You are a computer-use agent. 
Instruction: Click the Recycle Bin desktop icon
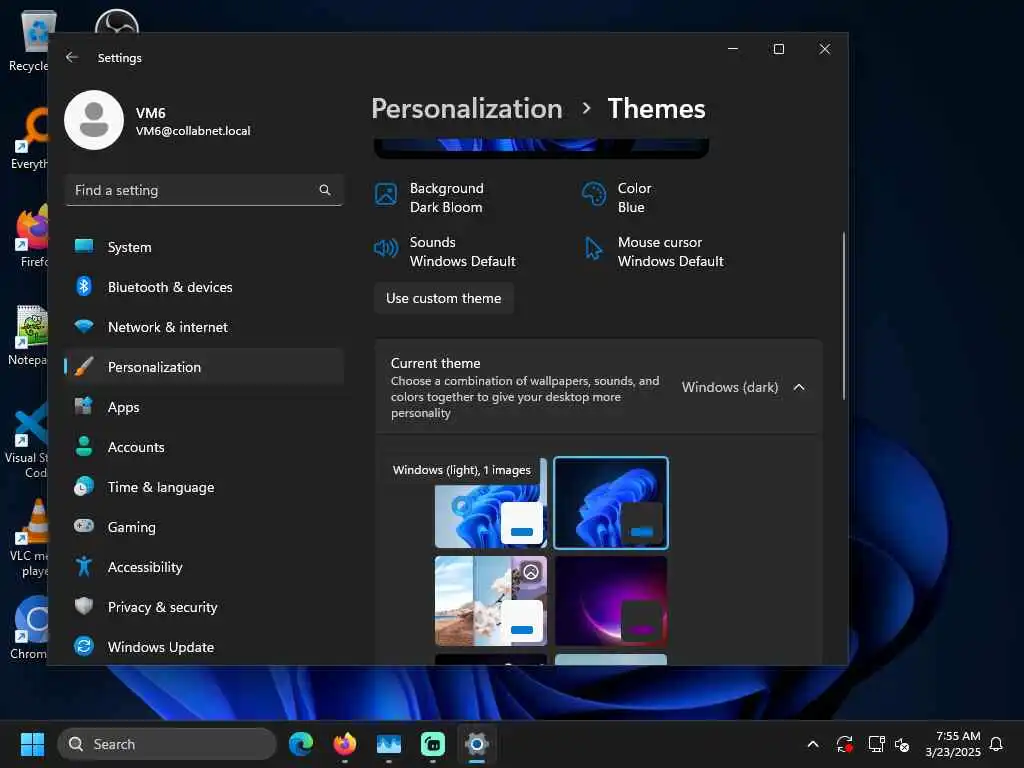29,40
